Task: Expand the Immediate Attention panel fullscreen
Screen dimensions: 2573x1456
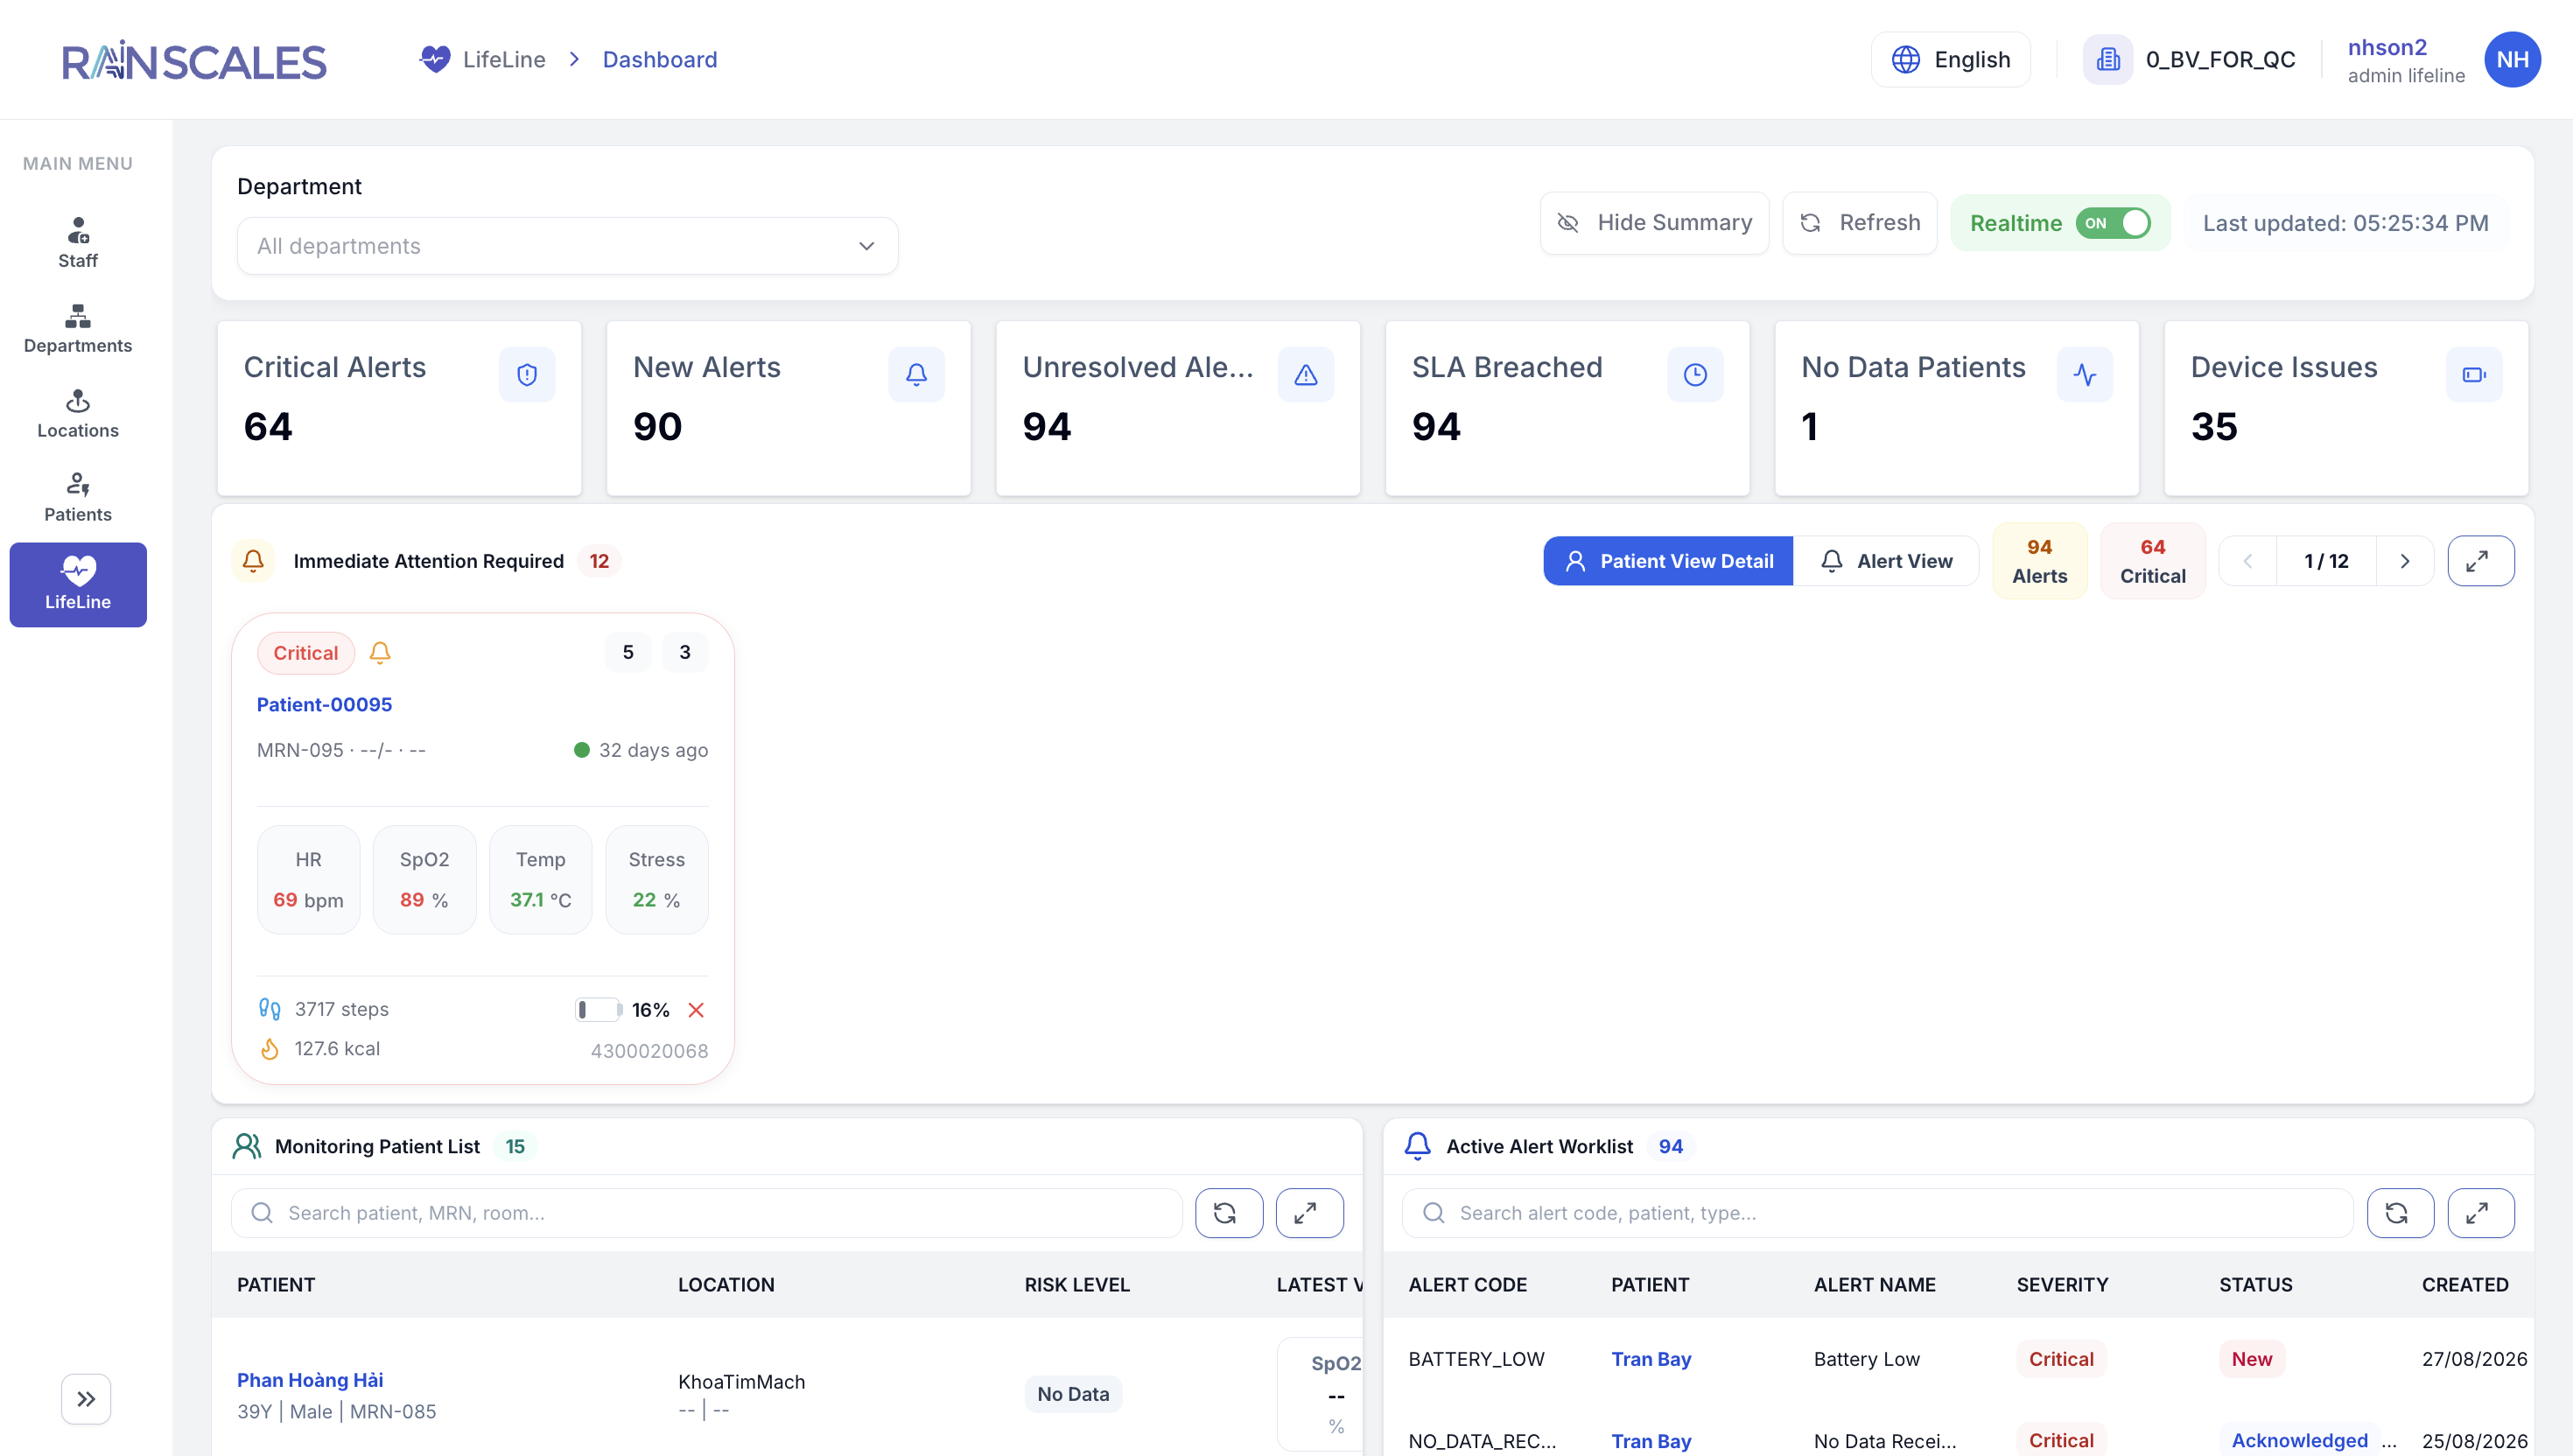Action: (x=2480, y=561)
